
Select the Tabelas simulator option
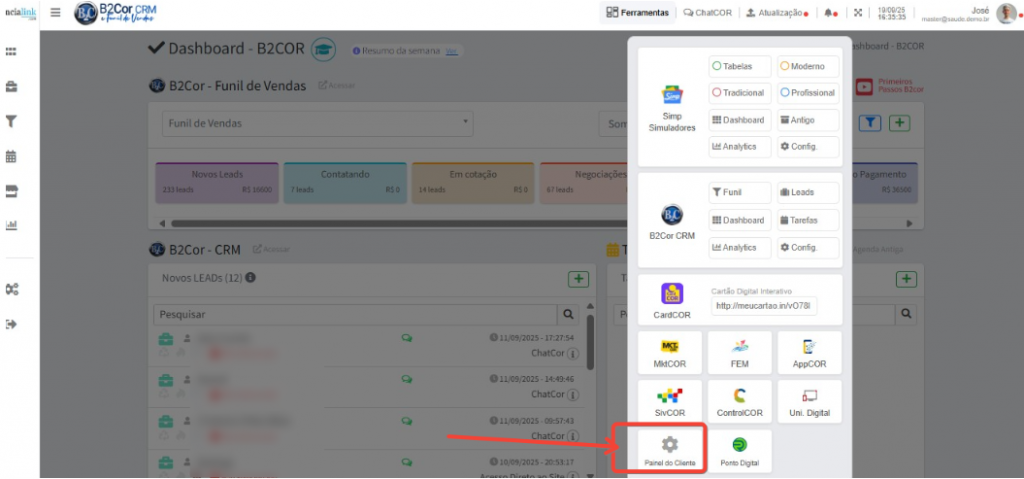pyautogui.click(x=739, y=66)
